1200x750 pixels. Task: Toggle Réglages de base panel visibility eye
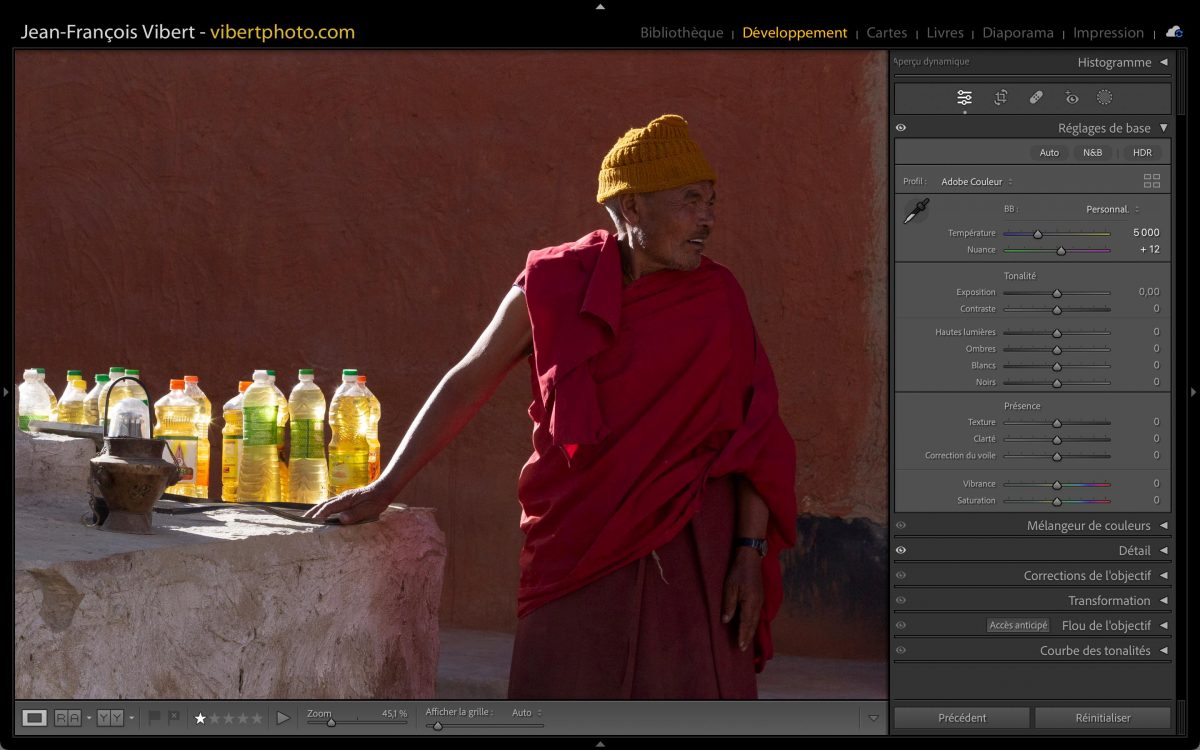[901, 128]
